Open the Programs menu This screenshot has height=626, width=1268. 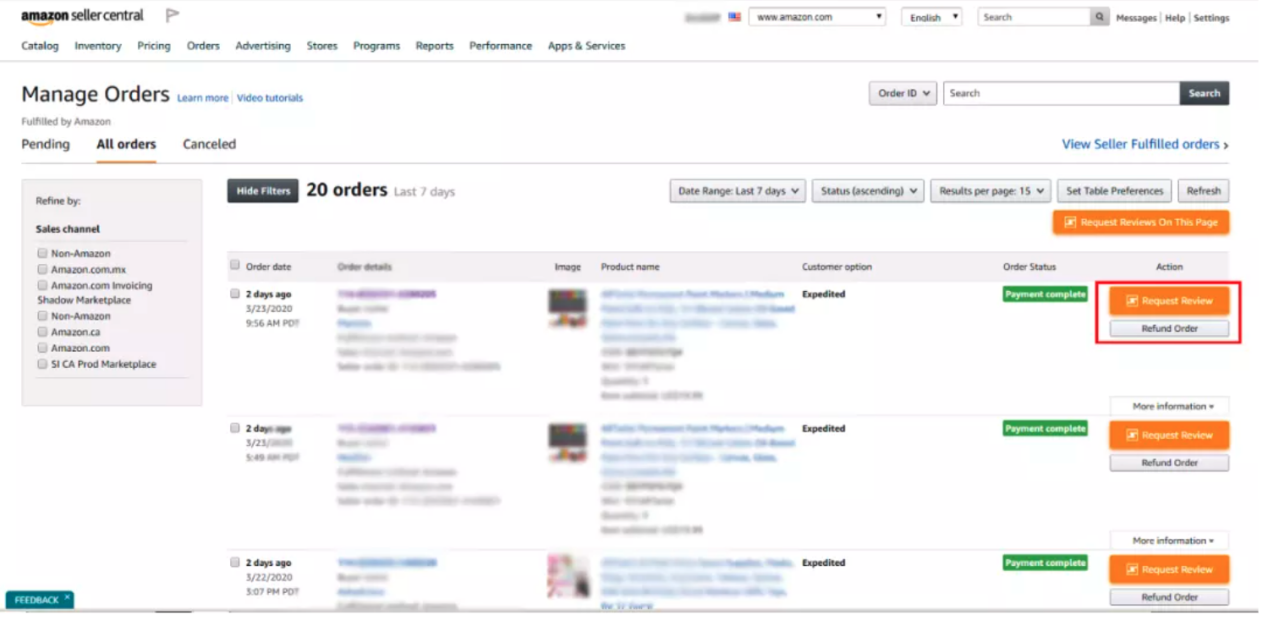pos(376,46)
